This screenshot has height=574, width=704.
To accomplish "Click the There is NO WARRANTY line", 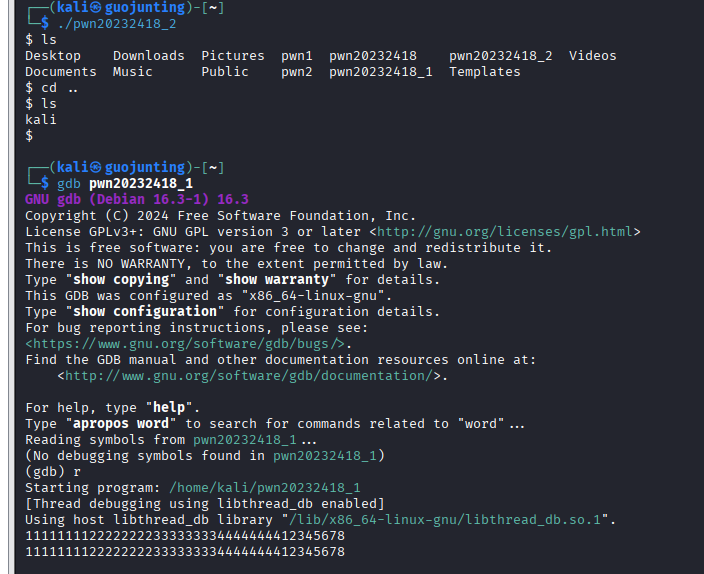I will (237, 264).
